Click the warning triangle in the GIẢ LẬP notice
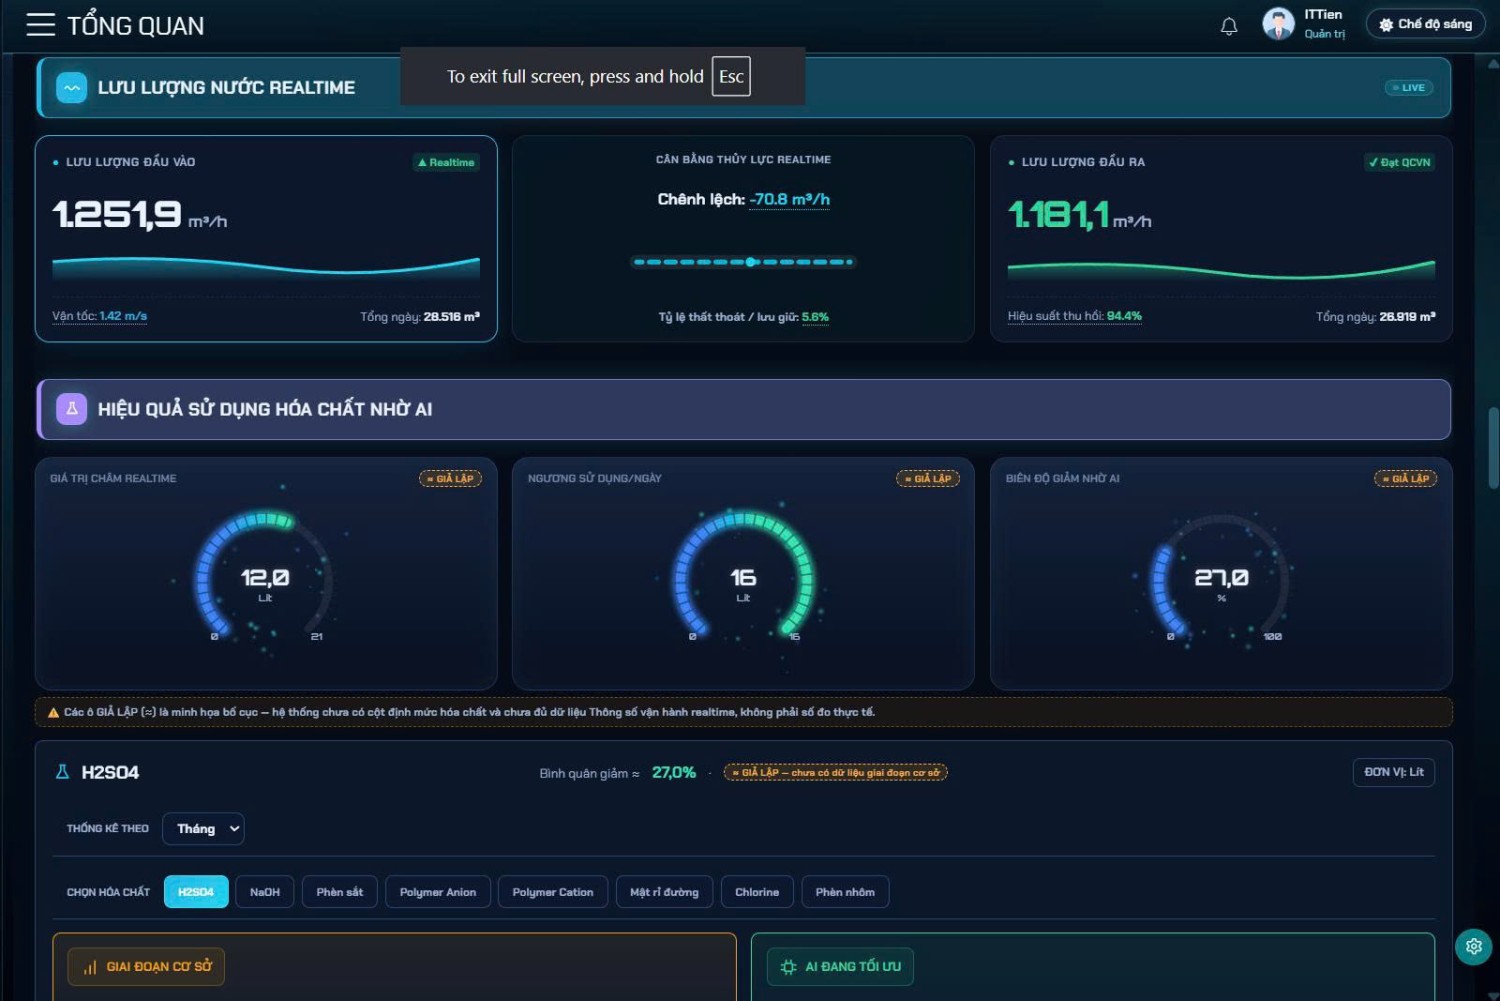1500x1001 pixels. coord(54,713)
